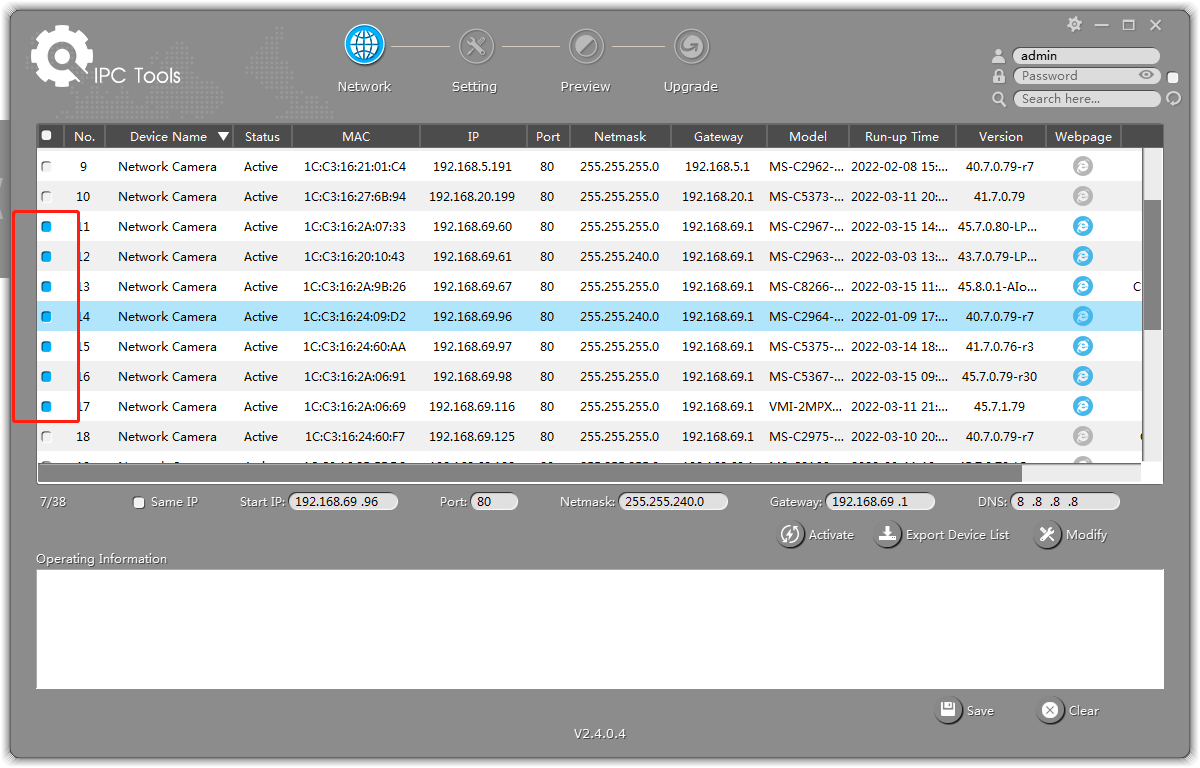Click Export Device List
The image size is (1200, 768).
(943, 535)
